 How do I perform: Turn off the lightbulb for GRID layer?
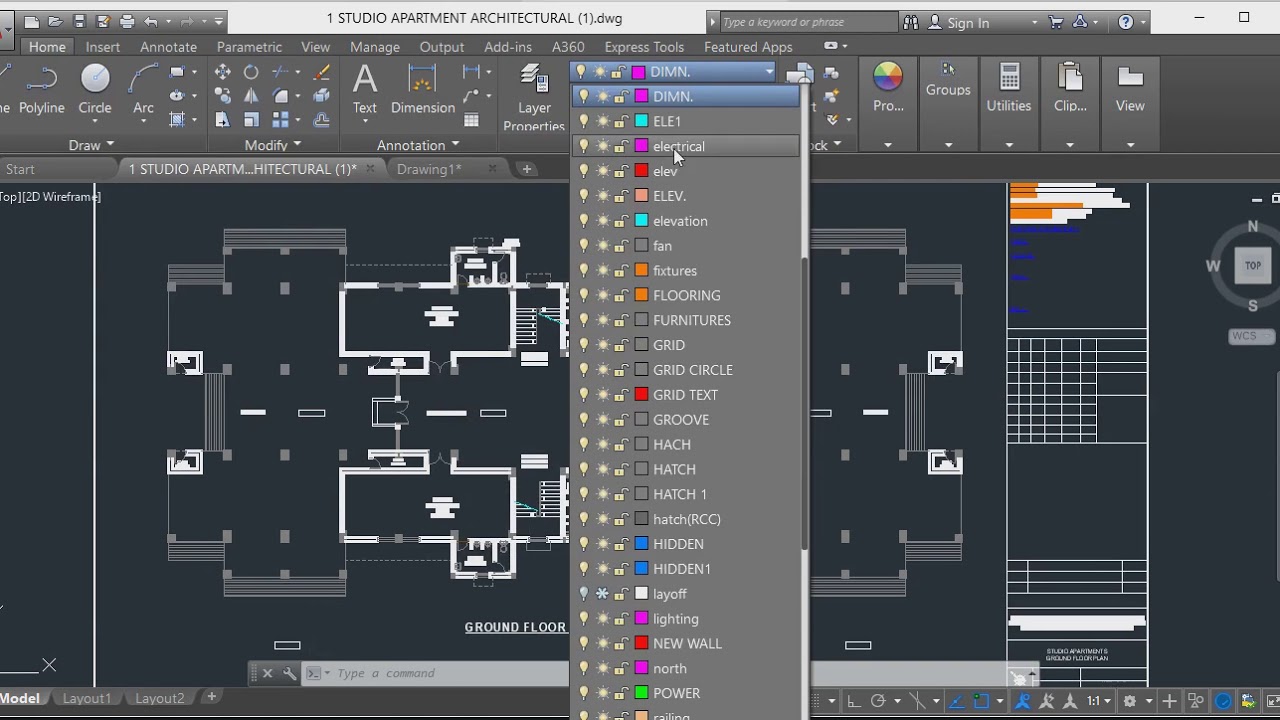584,345
